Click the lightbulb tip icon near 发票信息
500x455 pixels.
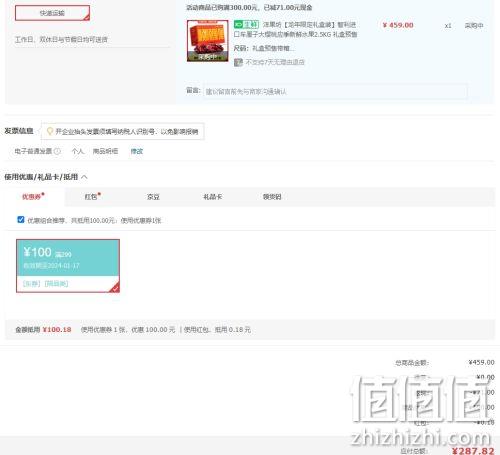pos(50,131)
